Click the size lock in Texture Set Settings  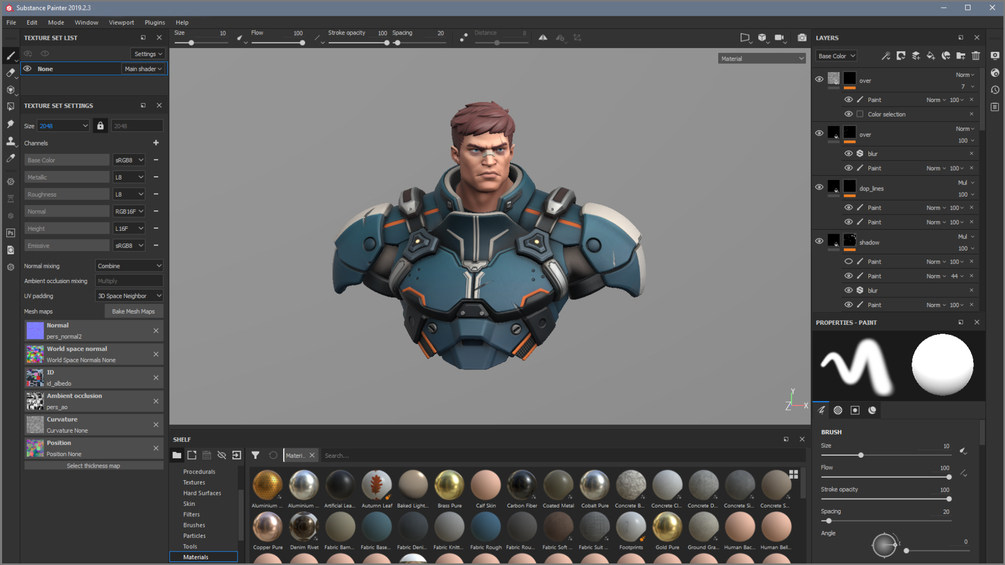(x=100, y=126)
